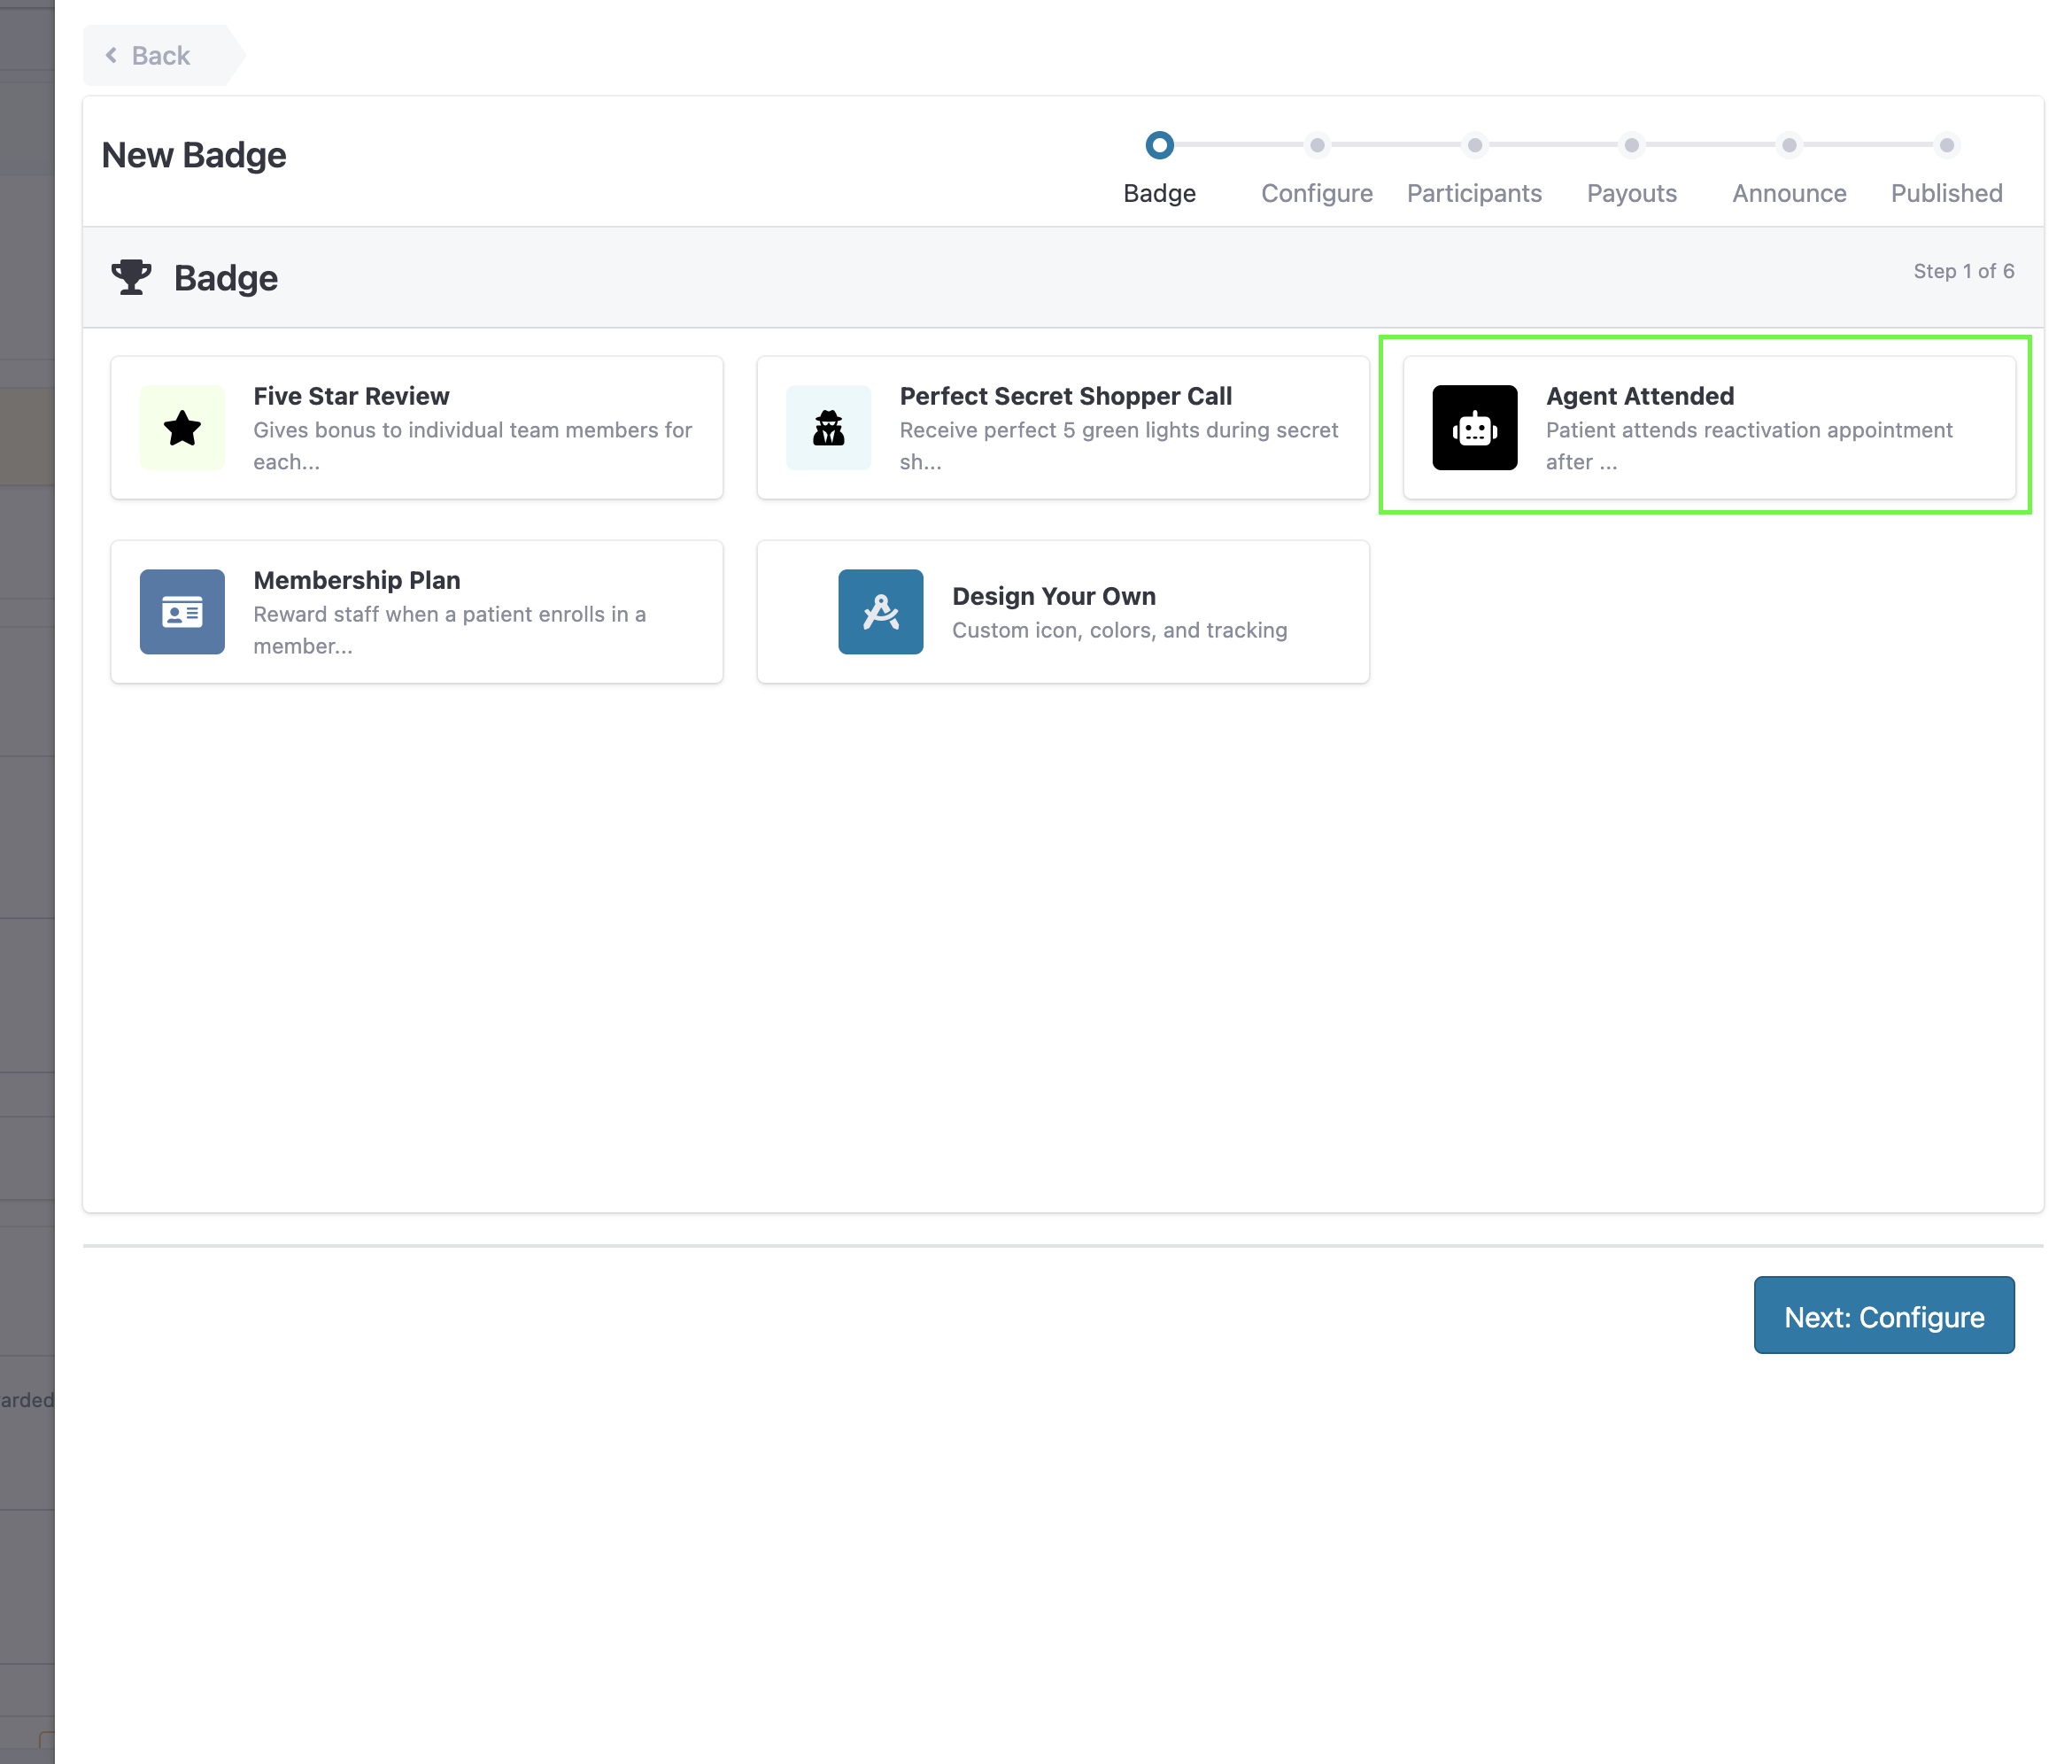Click the active Badge step circle

(1159, 145)
